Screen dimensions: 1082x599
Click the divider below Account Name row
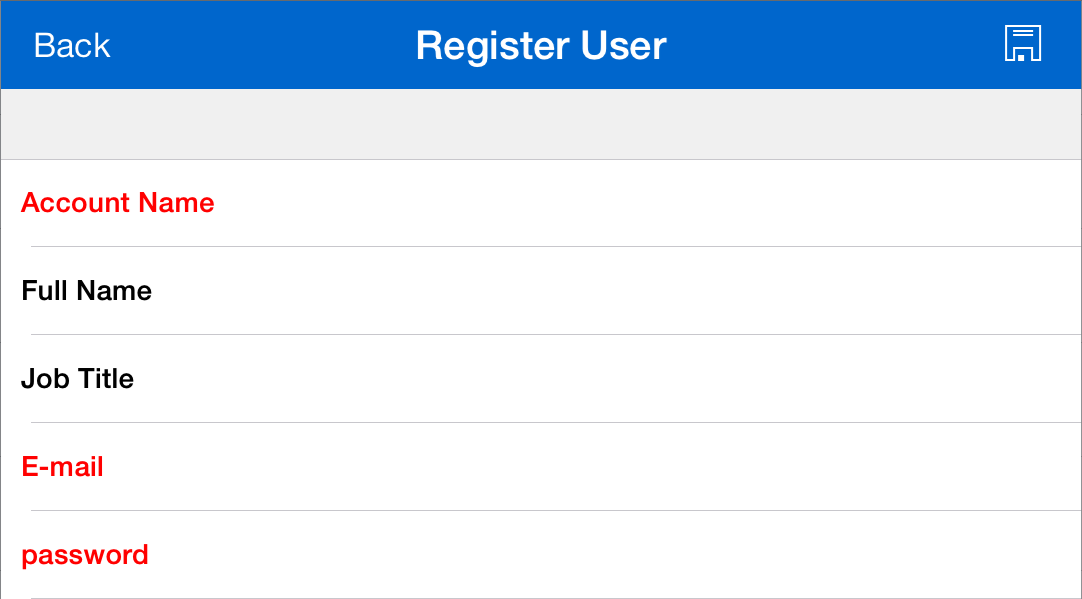pyautogui.click(x=556, y=246)
